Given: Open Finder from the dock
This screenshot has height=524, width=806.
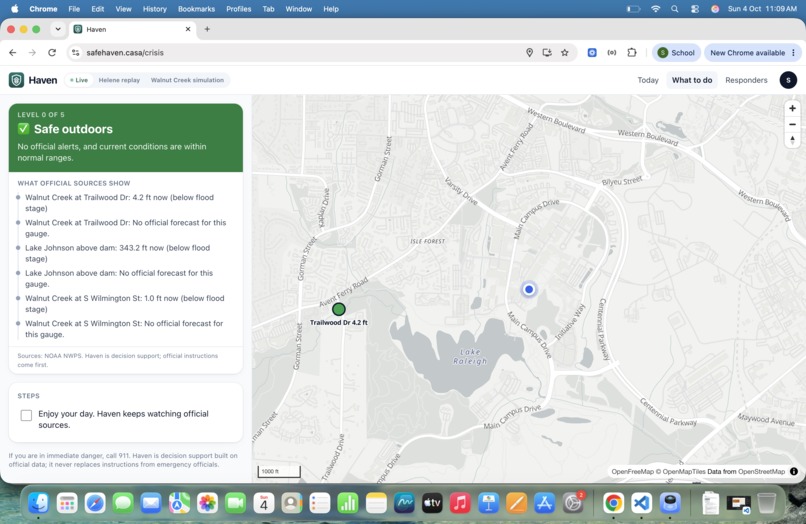Looking at the screenshot, I should (39, 503).
